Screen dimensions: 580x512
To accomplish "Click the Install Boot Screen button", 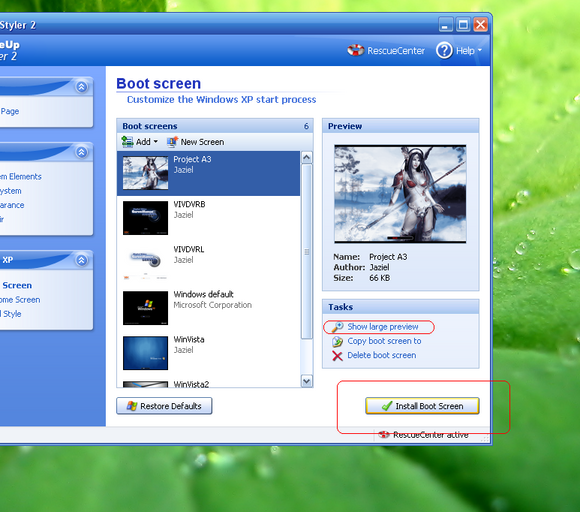I will [x=422, y=406].
